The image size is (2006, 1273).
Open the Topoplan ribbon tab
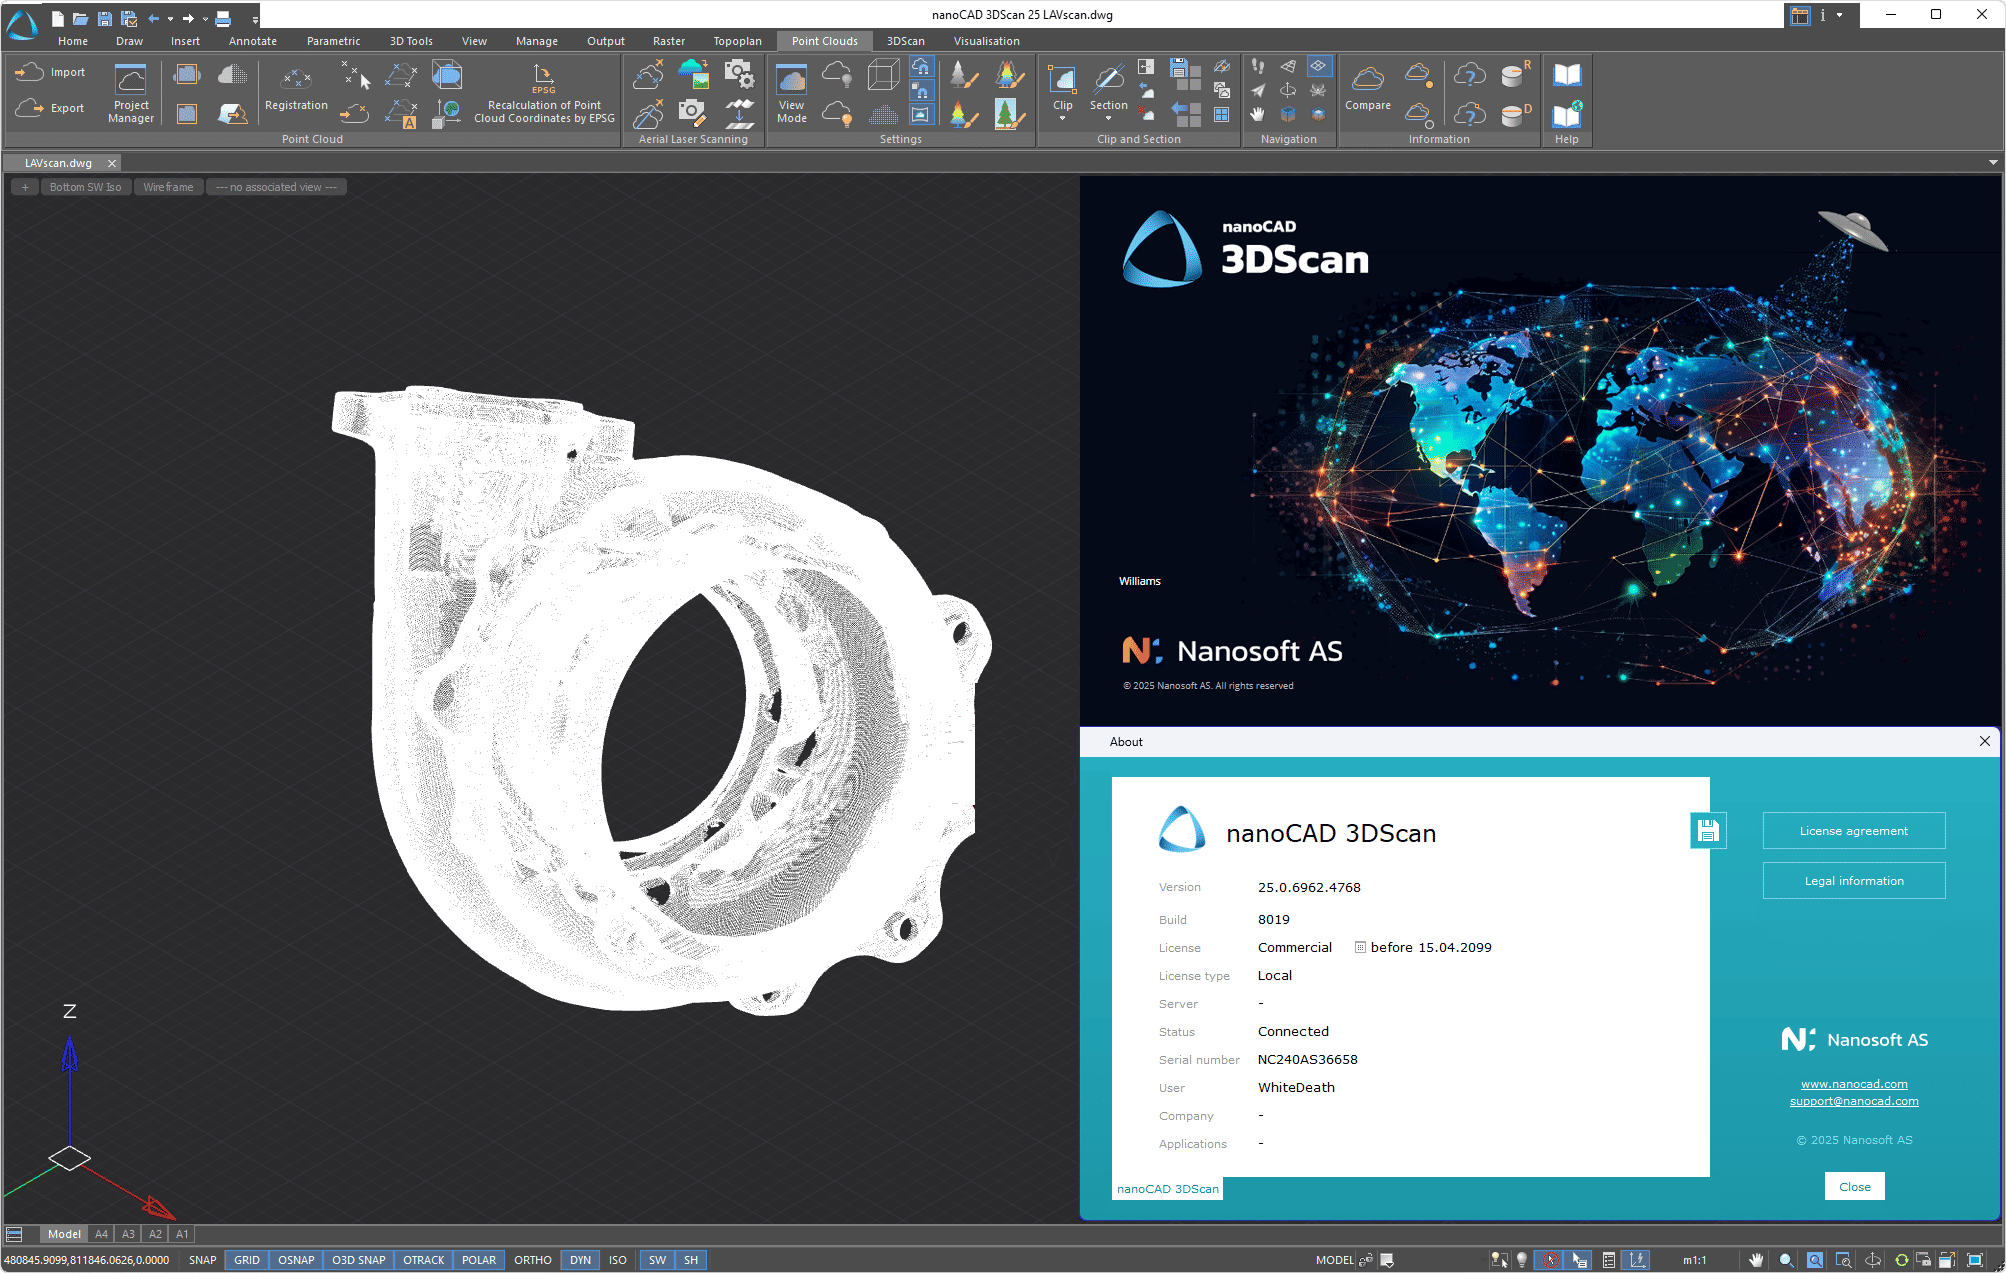tap(737, 41)
